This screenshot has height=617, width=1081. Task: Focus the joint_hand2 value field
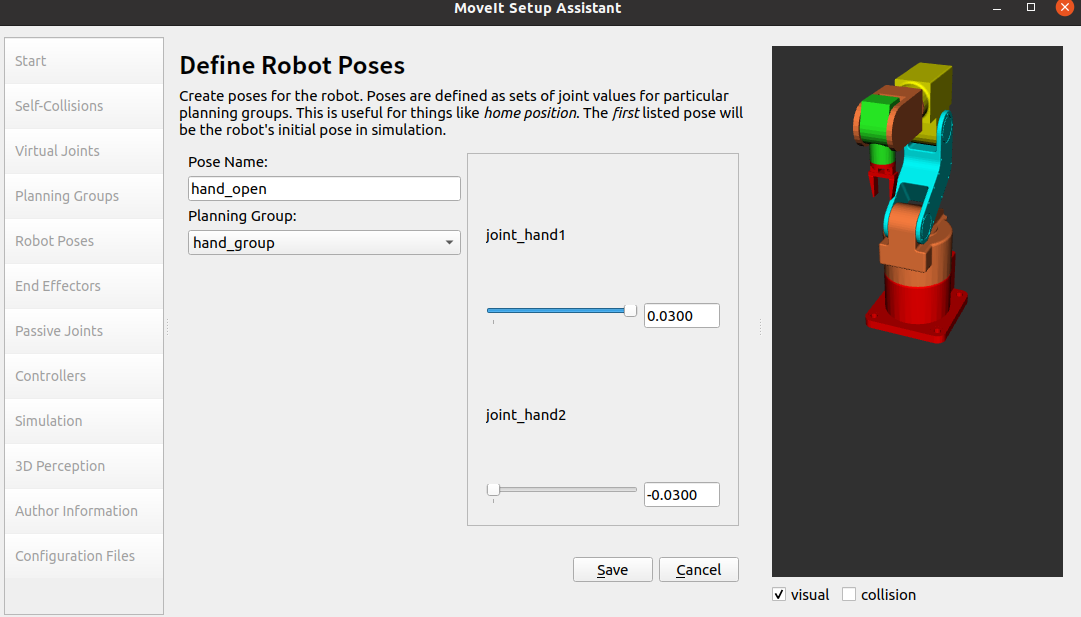[x=681, y=494]
